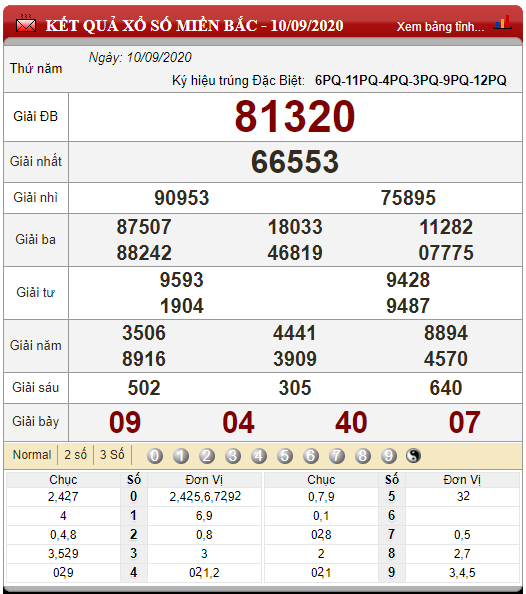The height and width of the screenshot is (594, 526).
Task: Select digit 3 filter ball
Action: [x=233, y=456]
